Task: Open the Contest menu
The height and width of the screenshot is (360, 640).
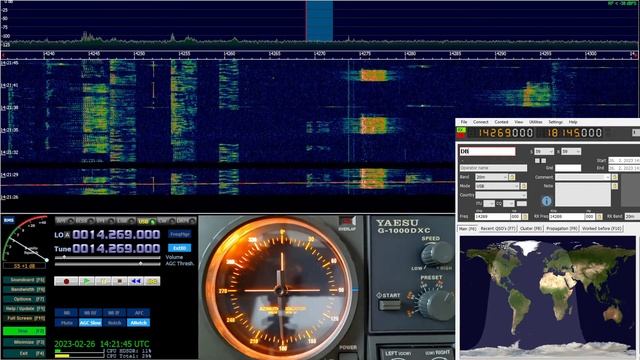Action: point(501,122)
